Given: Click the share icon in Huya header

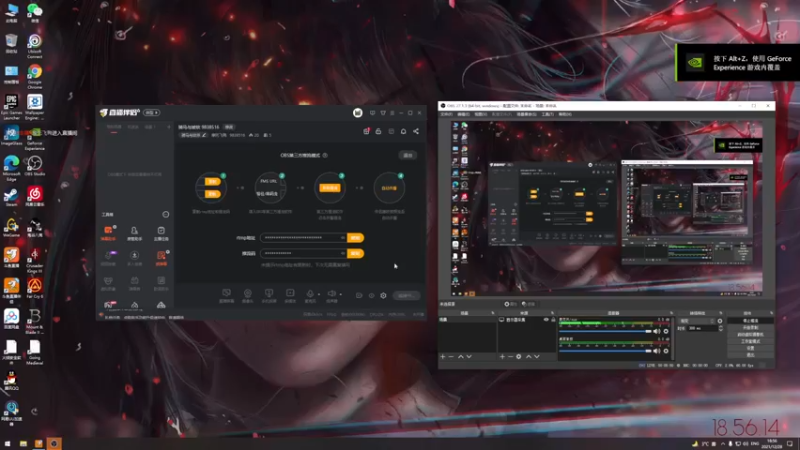Looking at the screenshot, I should pos(416,132).
